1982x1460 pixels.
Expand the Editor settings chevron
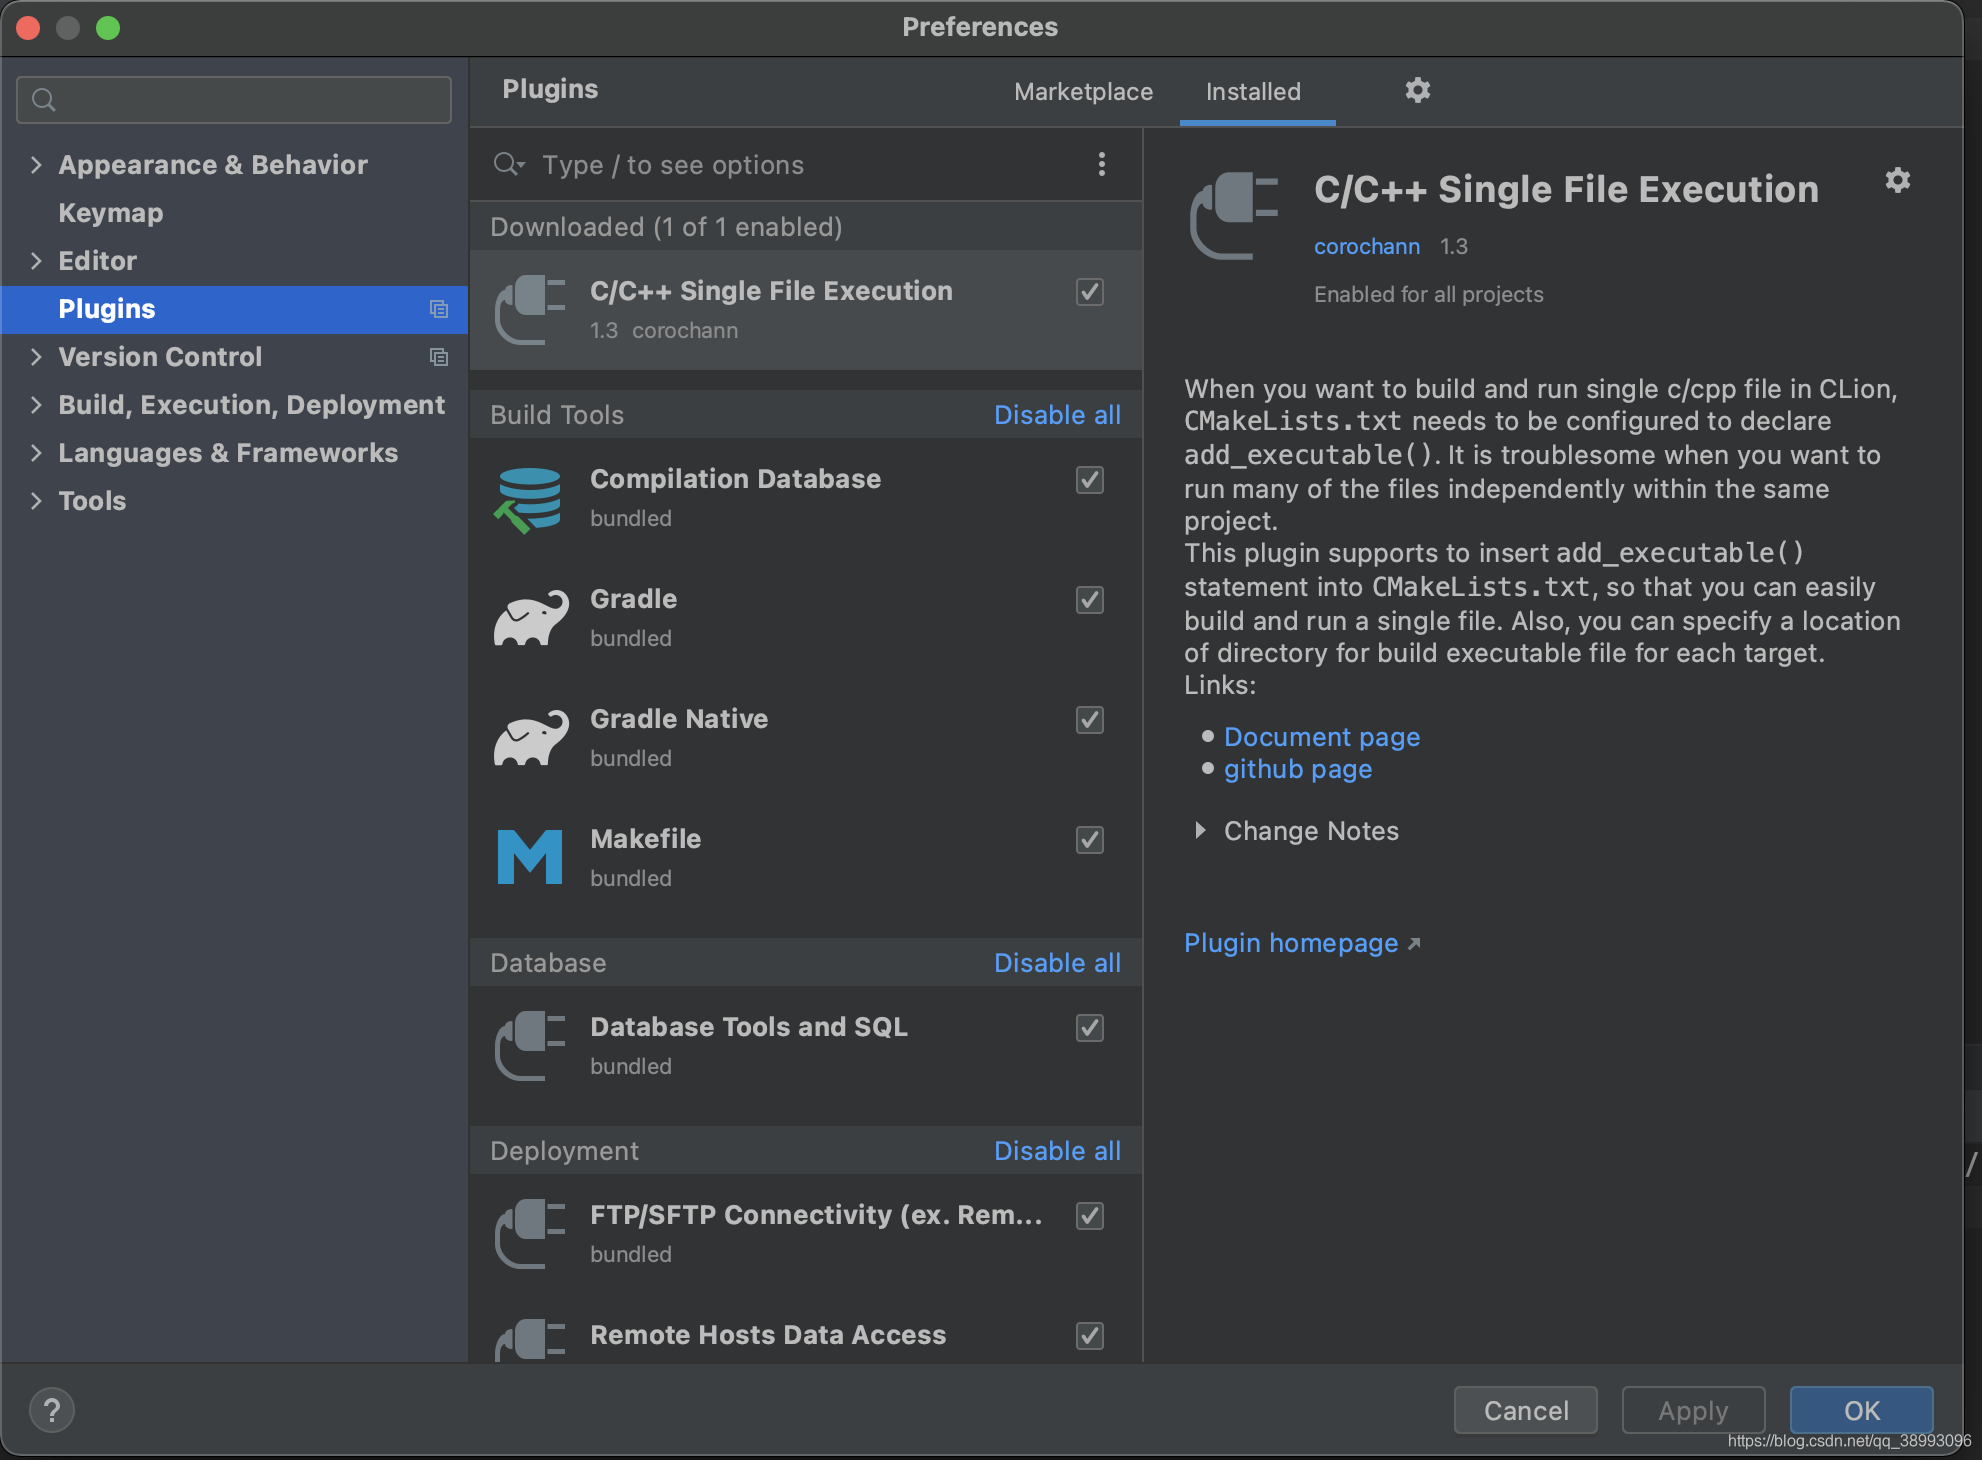[x=36, y=261]
